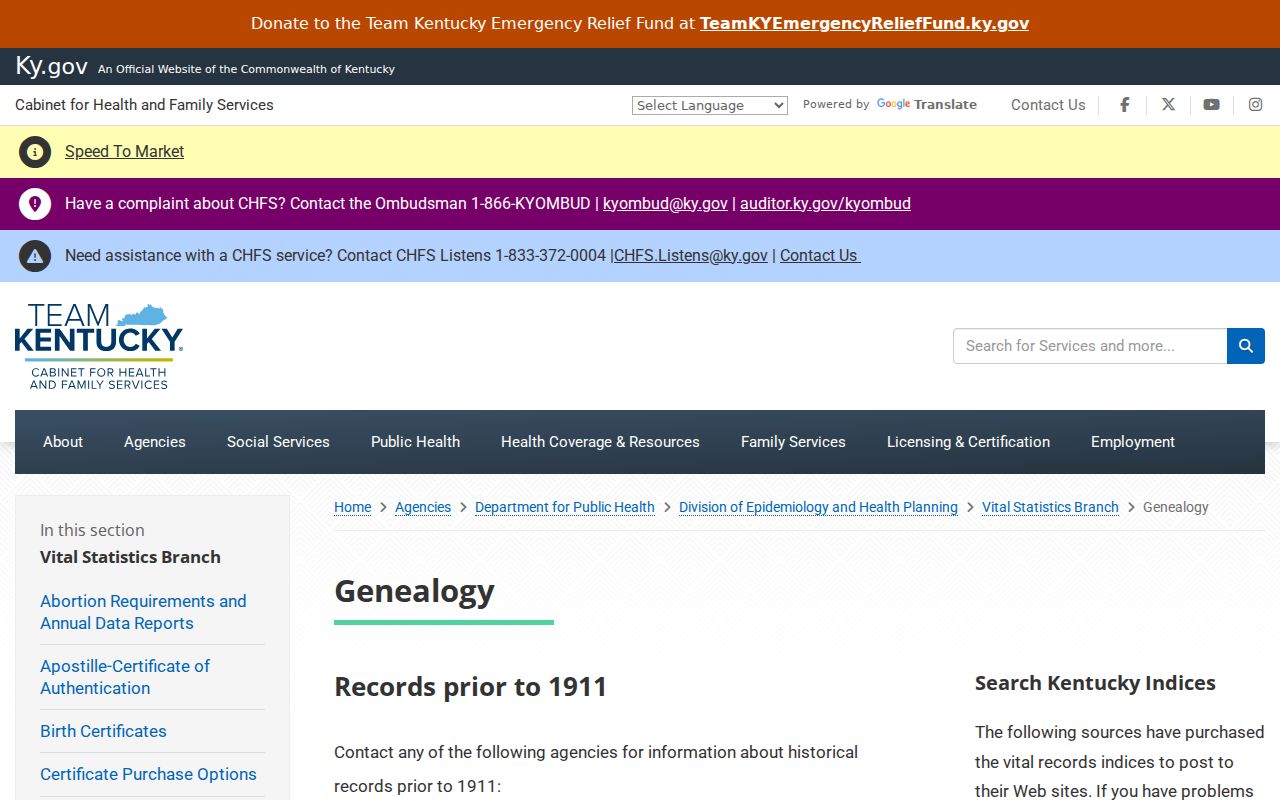Open the X (Twitter) social icon
Viewport: 1280px width, 800px height.
[1168, 105]
